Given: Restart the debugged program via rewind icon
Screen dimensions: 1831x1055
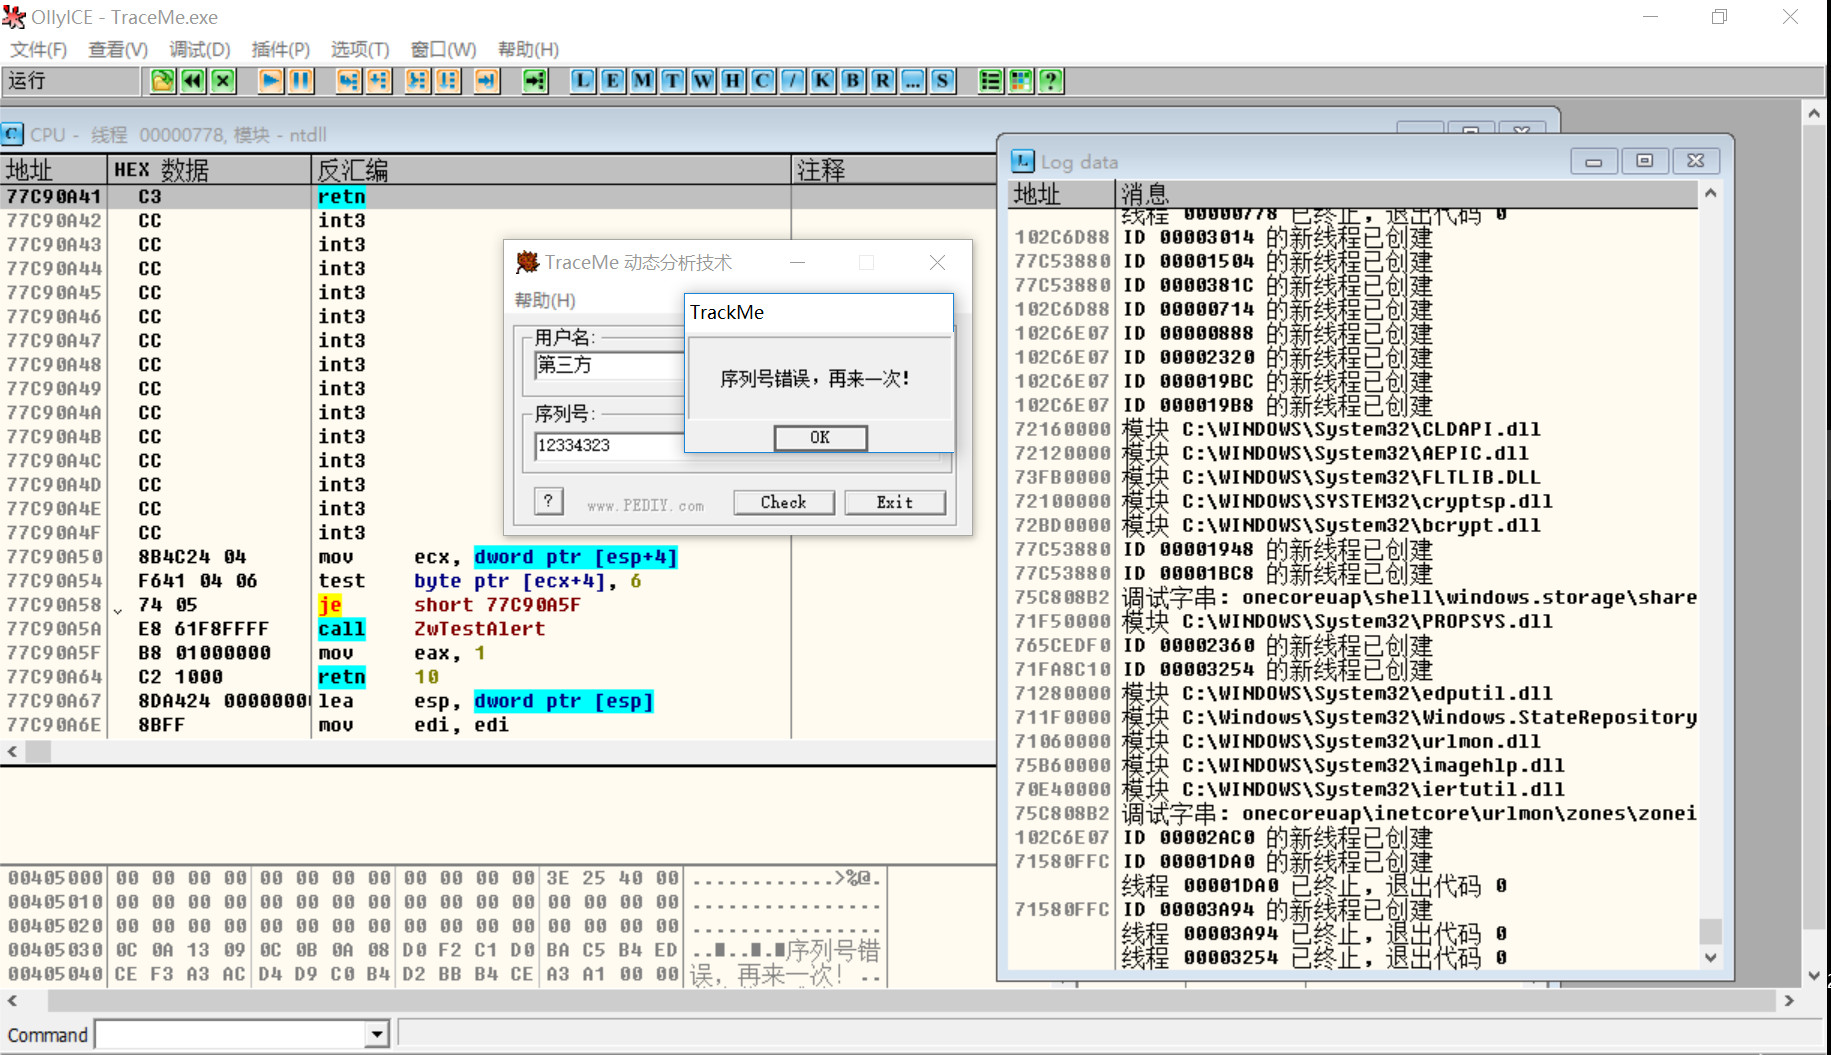Looking at the screenshot, I should click(193, 81).
